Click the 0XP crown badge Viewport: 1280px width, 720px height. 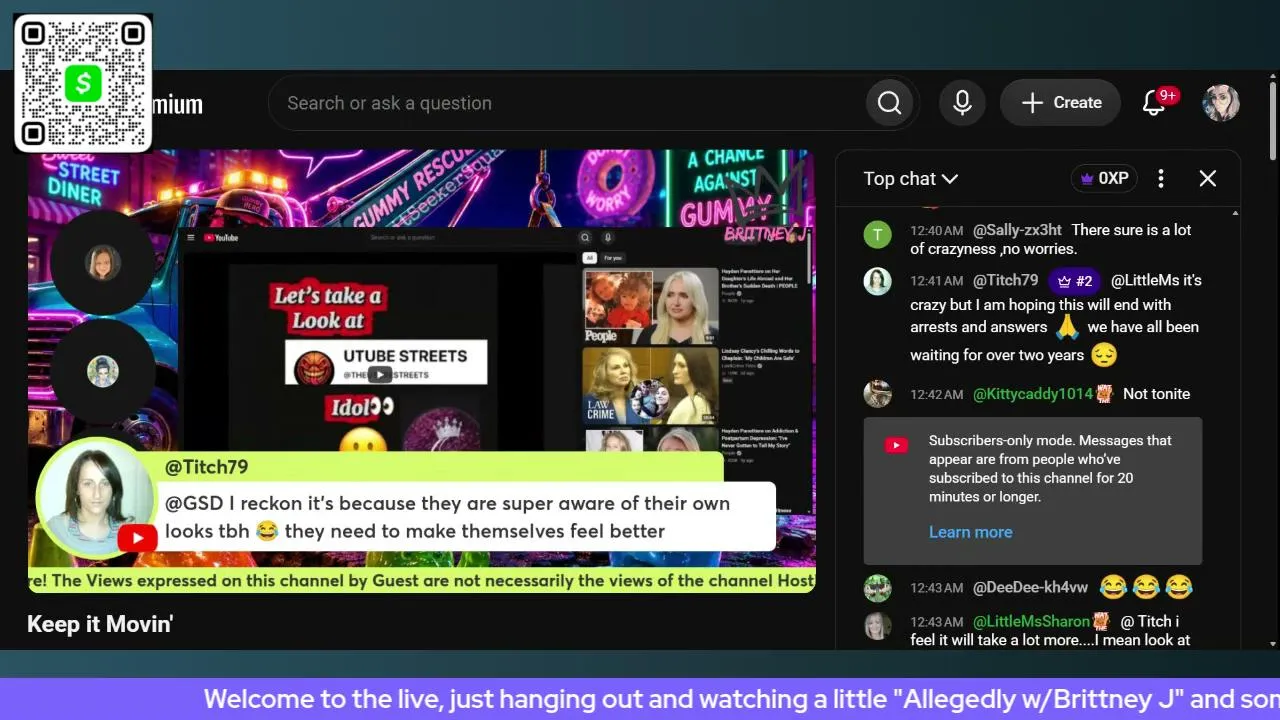(x=1104, y=179)
